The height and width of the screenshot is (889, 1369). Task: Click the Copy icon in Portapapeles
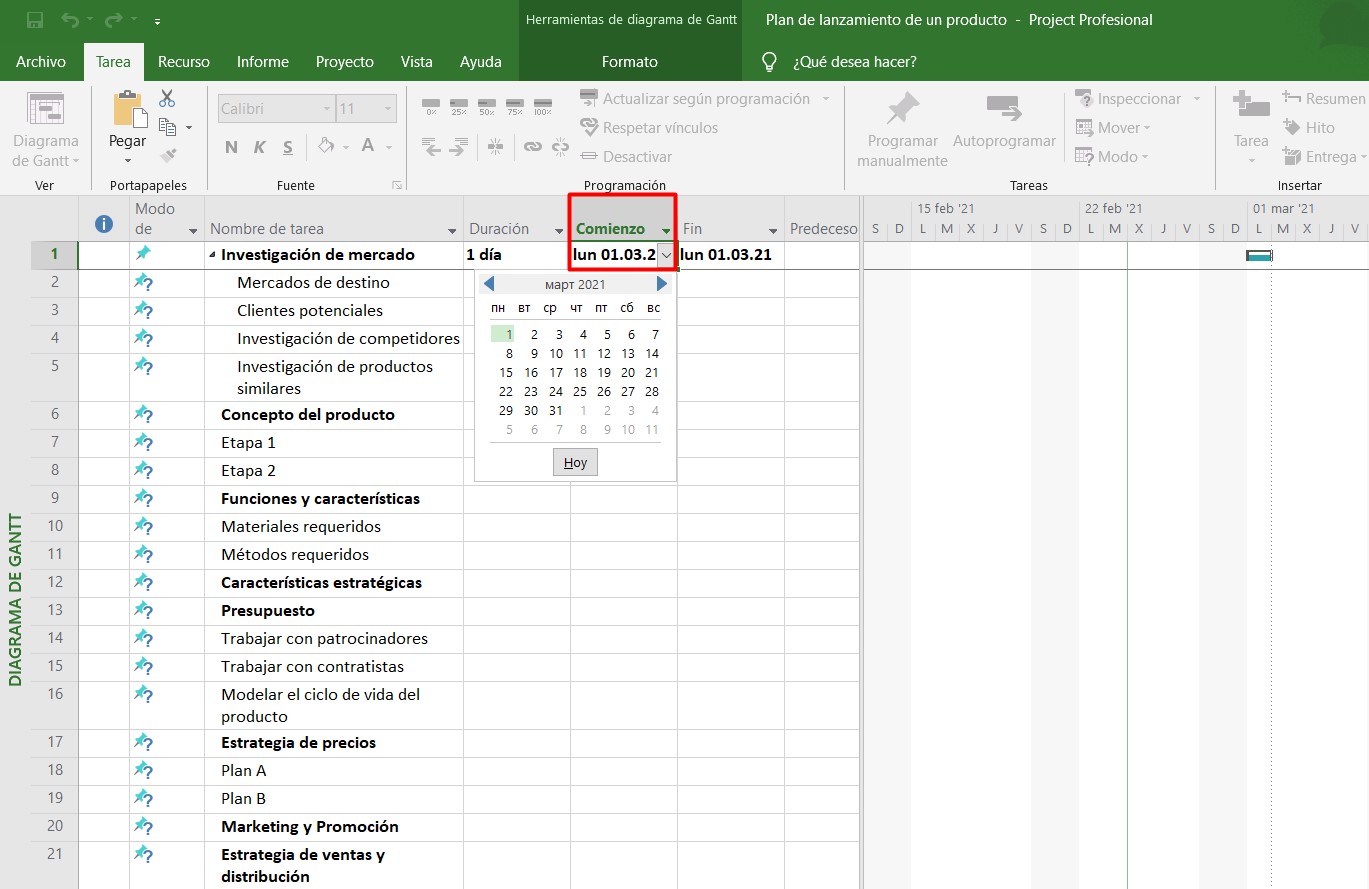click(x=168, y=127)
